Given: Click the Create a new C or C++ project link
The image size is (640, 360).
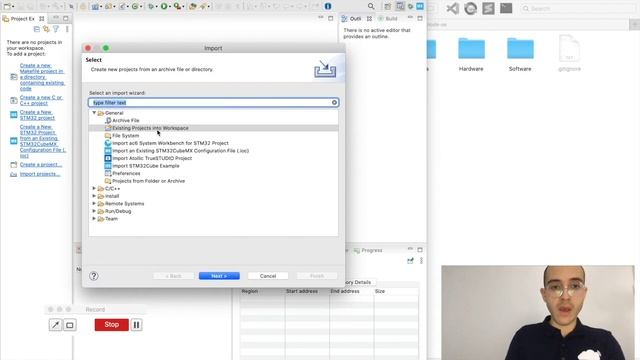Looking at the screenshot, I should click(41, 100).
